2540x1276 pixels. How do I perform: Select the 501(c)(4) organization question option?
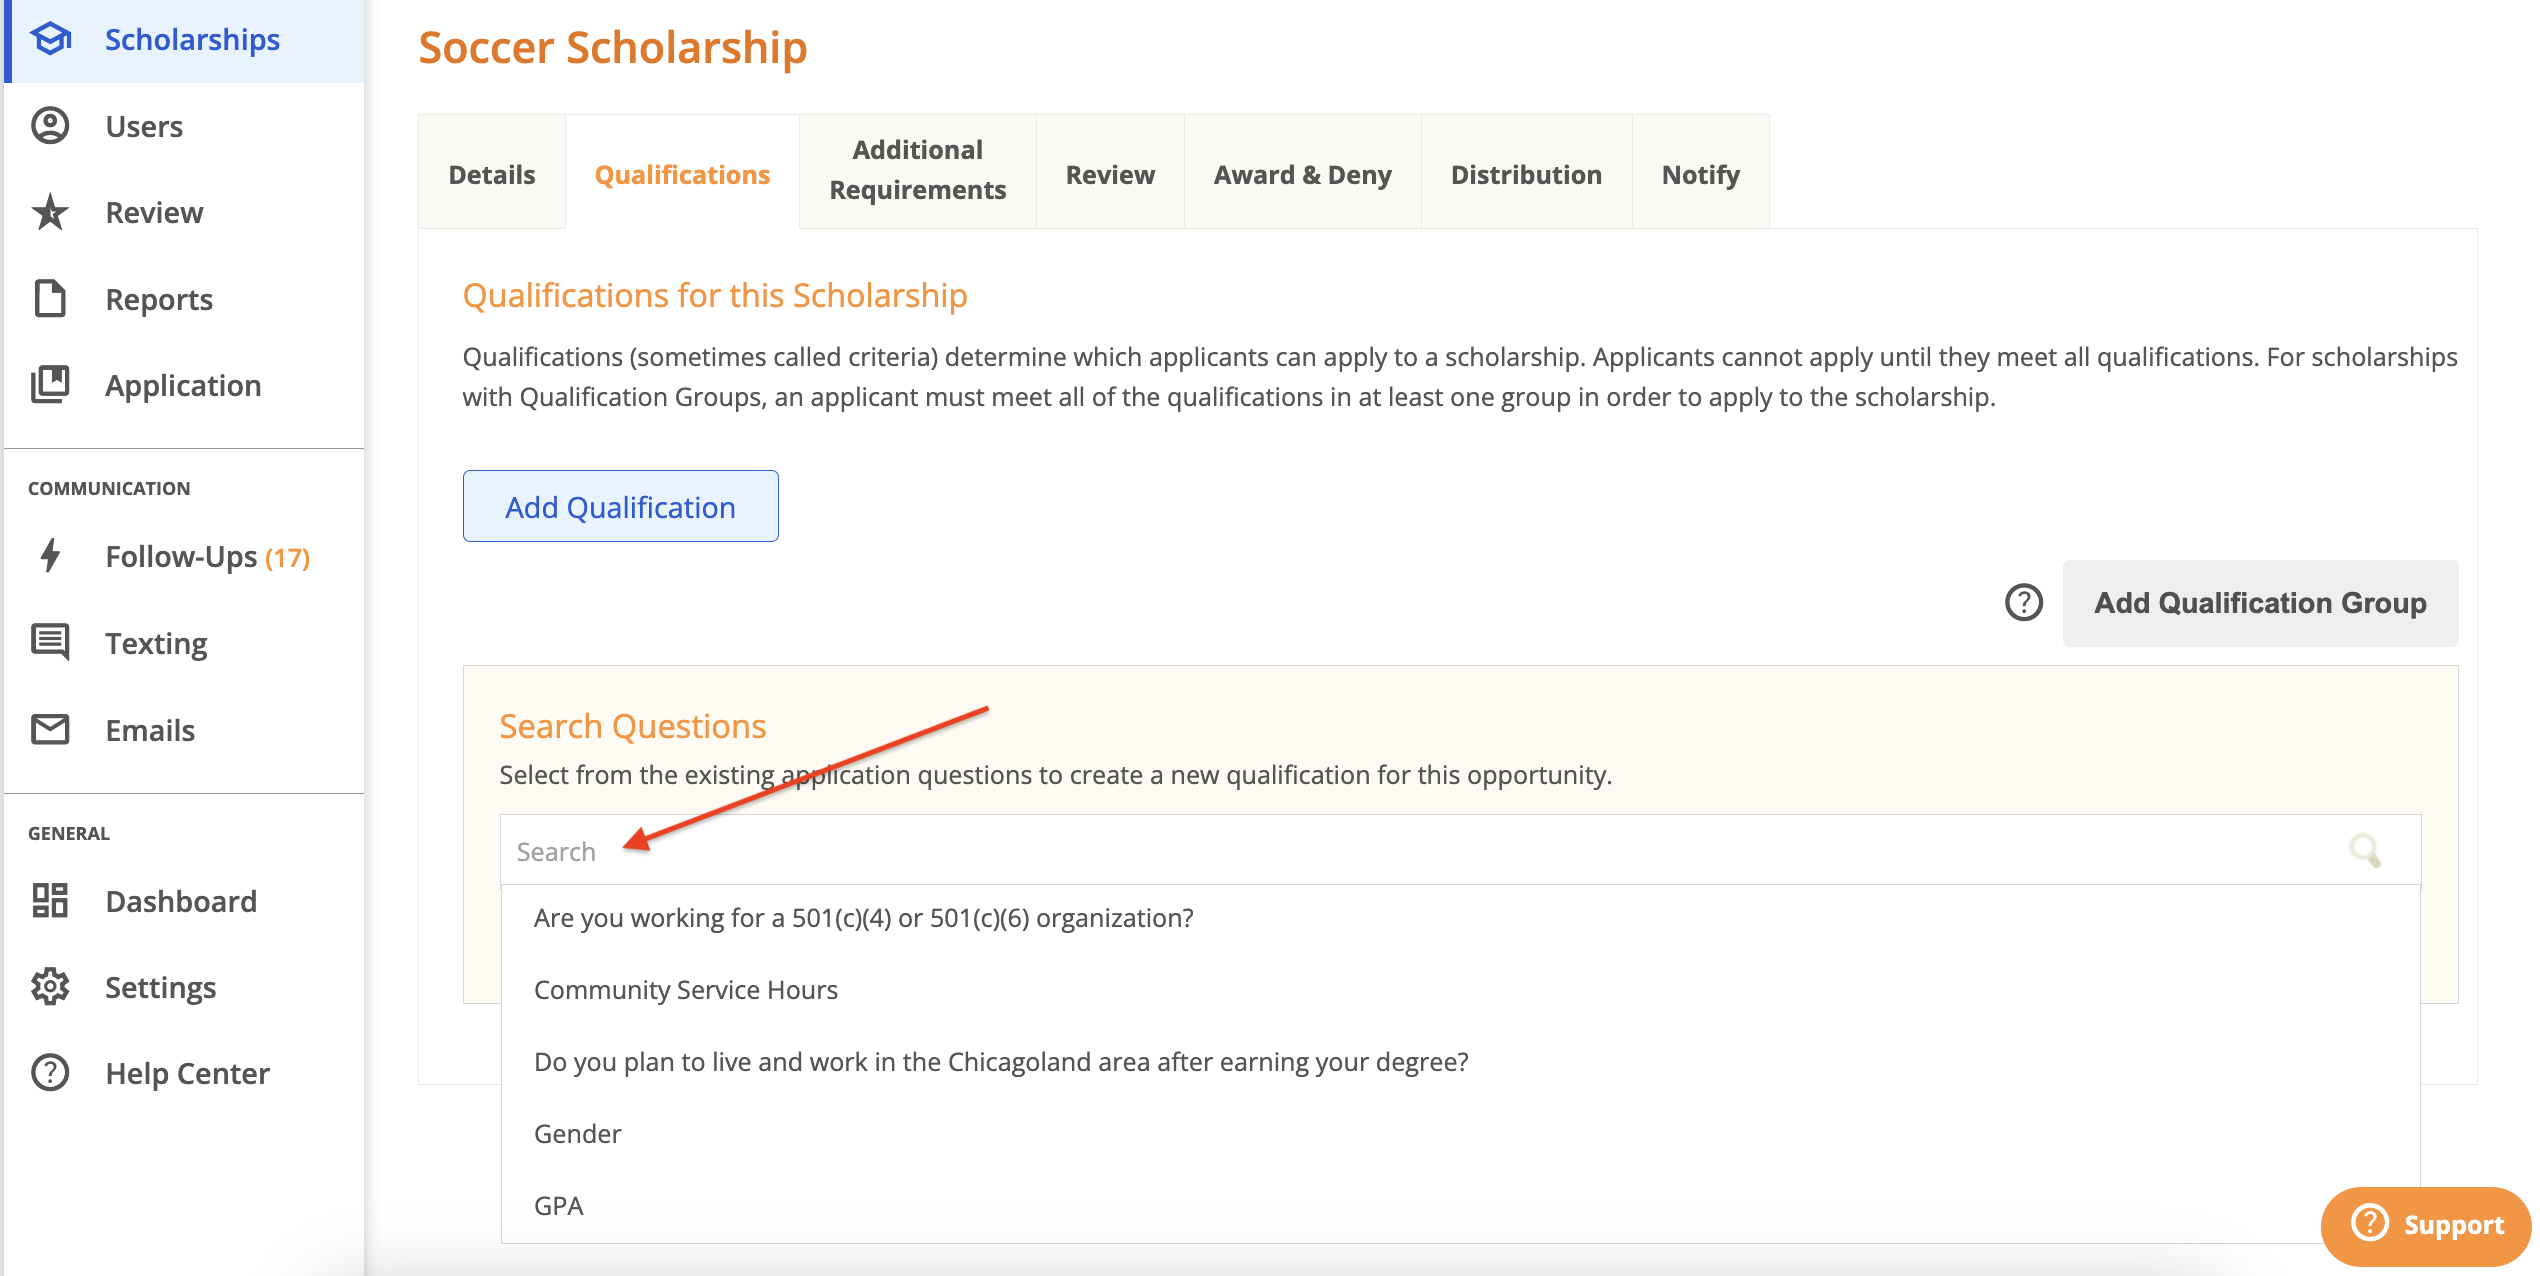pyautogui.click(x=863, y=918)
